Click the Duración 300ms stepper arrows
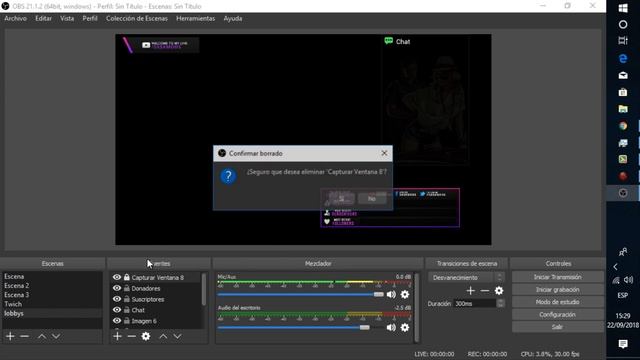Viewport: 640px width, 360px height. (500, 303)
